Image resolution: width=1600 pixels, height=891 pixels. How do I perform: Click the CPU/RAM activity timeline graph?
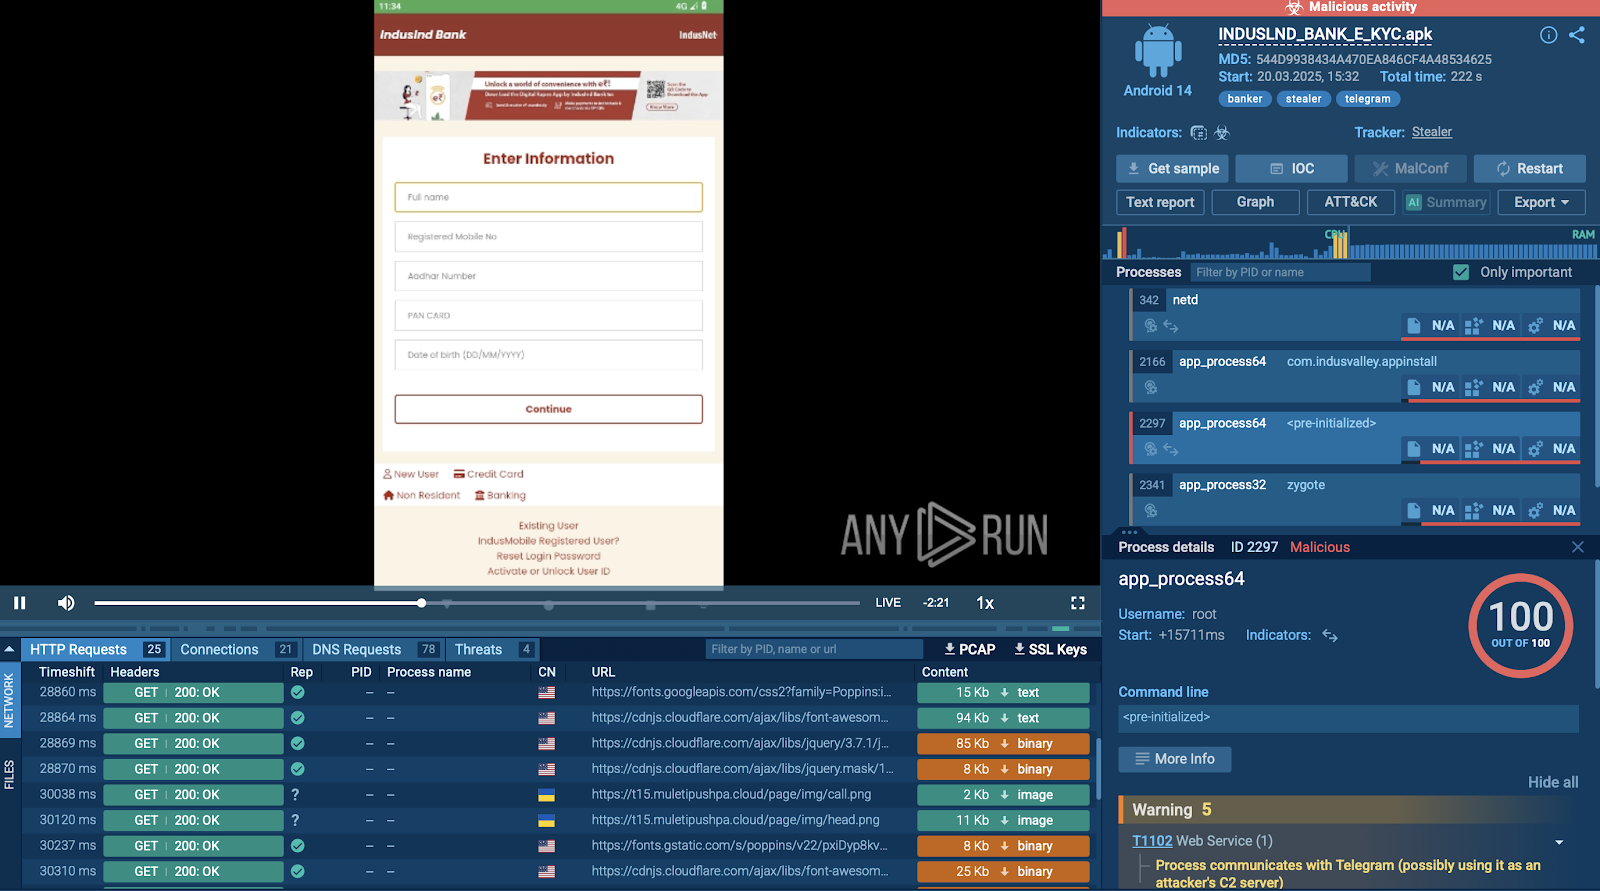coord(1350,243)
